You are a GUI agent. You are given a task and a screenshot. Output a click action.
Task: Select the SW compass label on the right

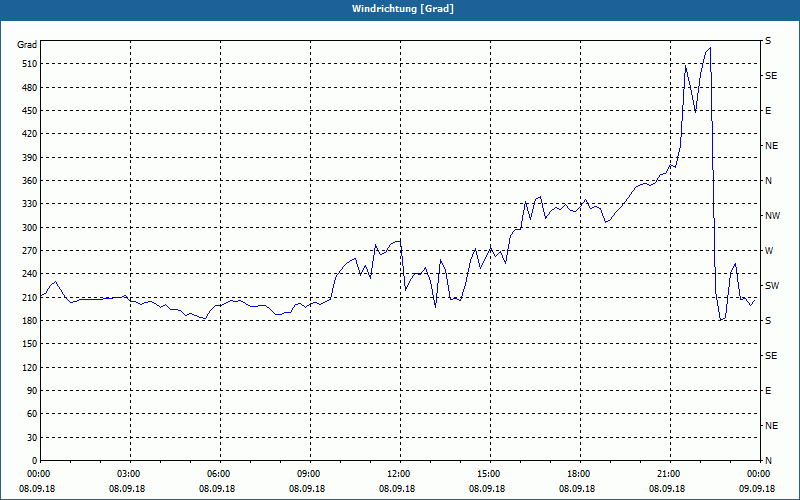[772, 286]
